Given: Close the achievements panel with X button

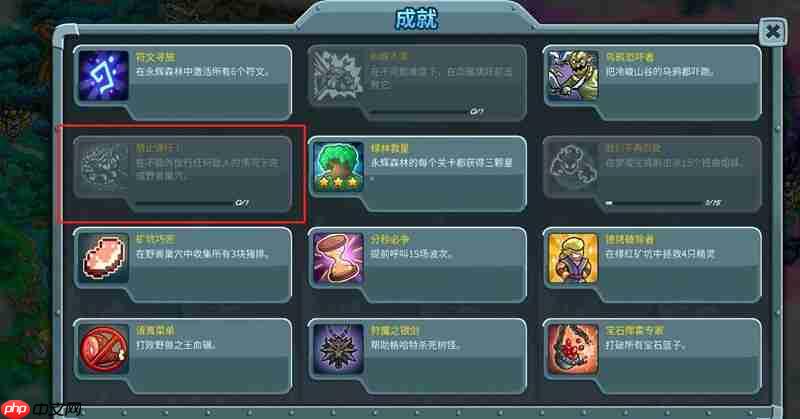Looking at the screenshot, I should click(772, 32).
